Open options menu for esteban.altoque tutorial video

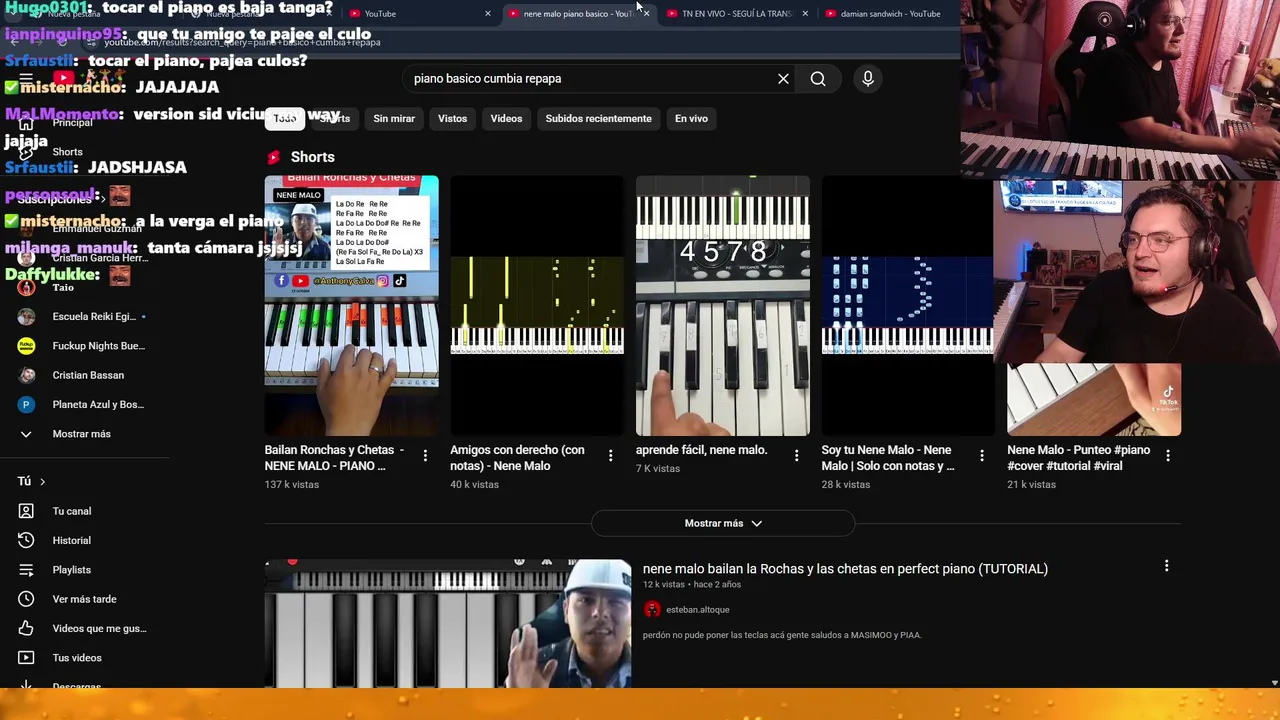[1166, 566]
